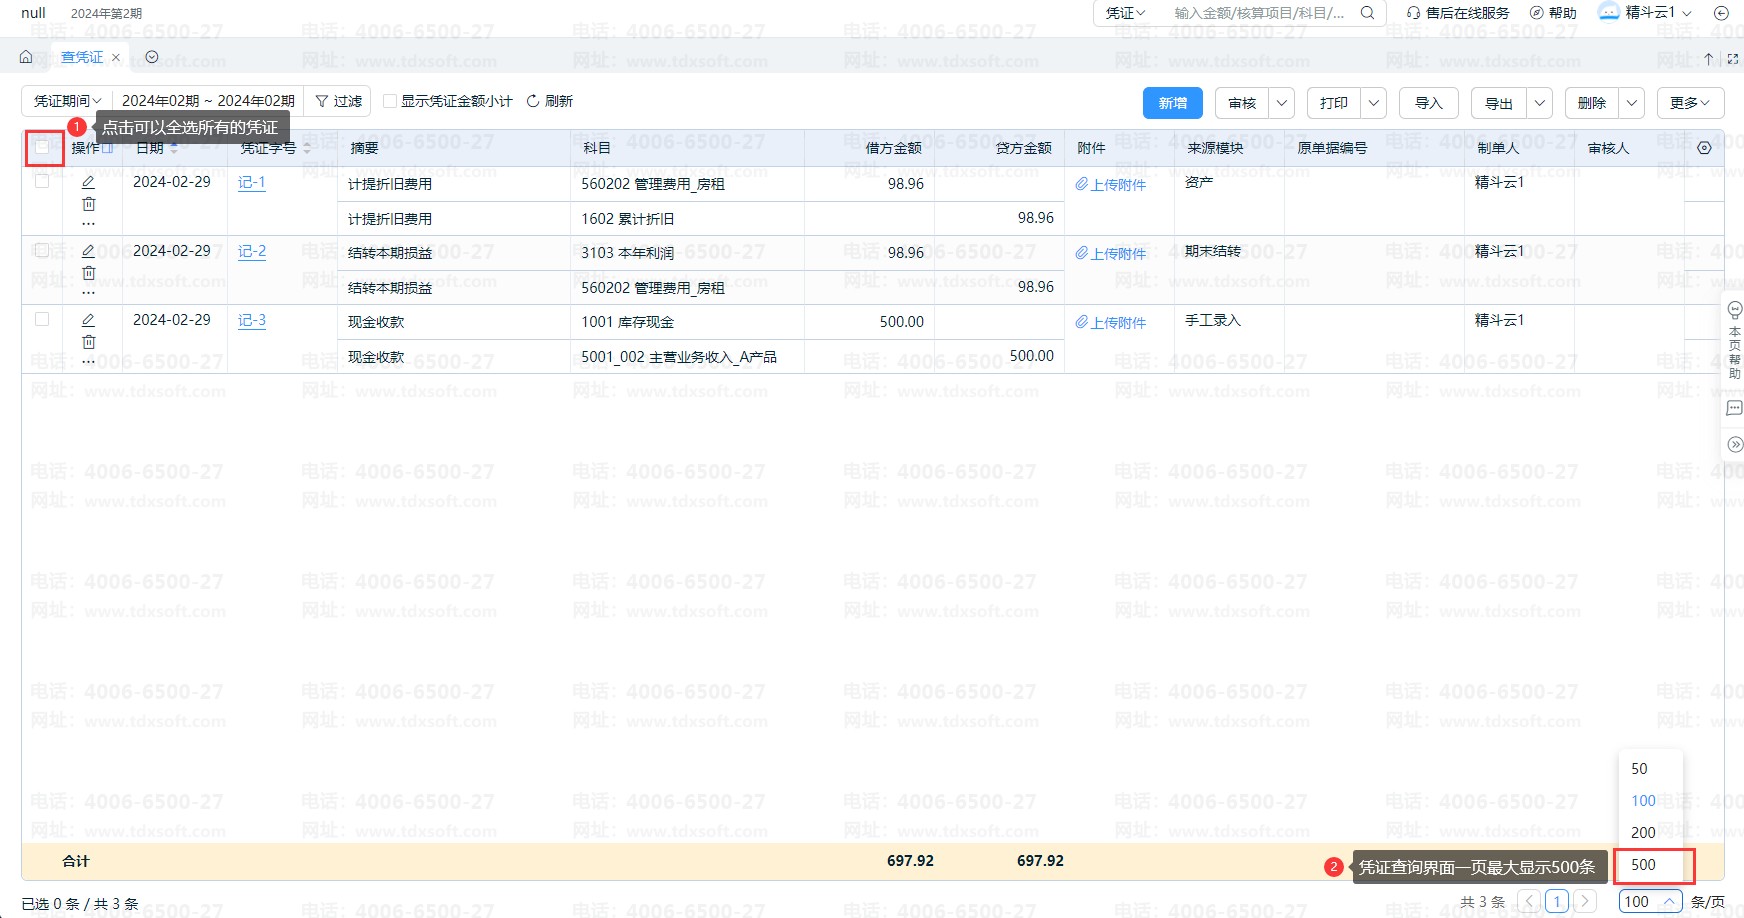The height and width of the screenshot is (918, 1744).
Task: Open voucher link 记-1
Action: [x=252, y=182]
